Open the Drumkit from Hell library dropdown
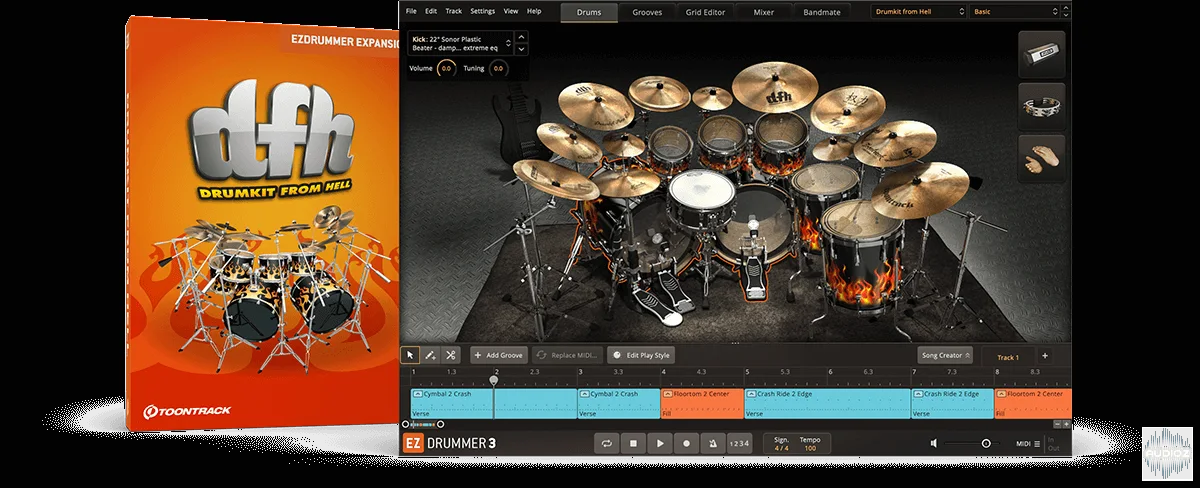Image resolution: width=1200 pixels, height=488 pixels. coord(918,12)
